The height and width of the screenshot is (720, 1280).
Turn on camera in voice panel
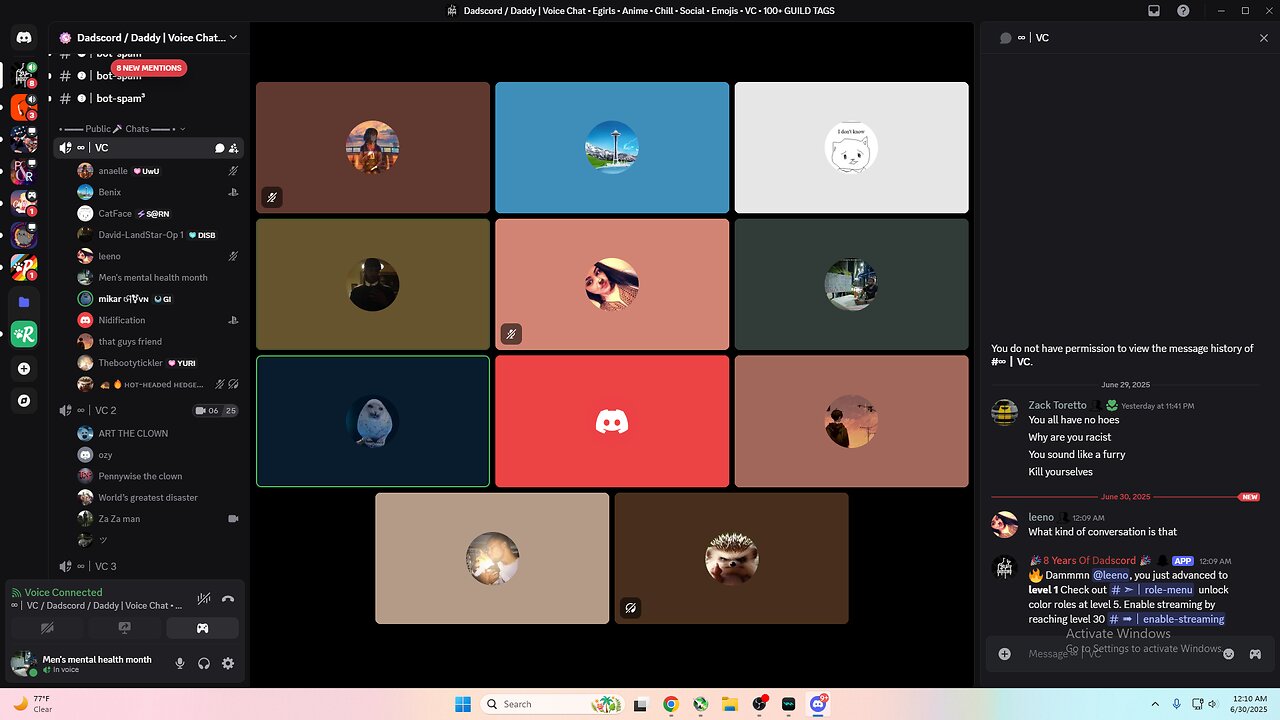pyautogui.click(x=47, y=628)
